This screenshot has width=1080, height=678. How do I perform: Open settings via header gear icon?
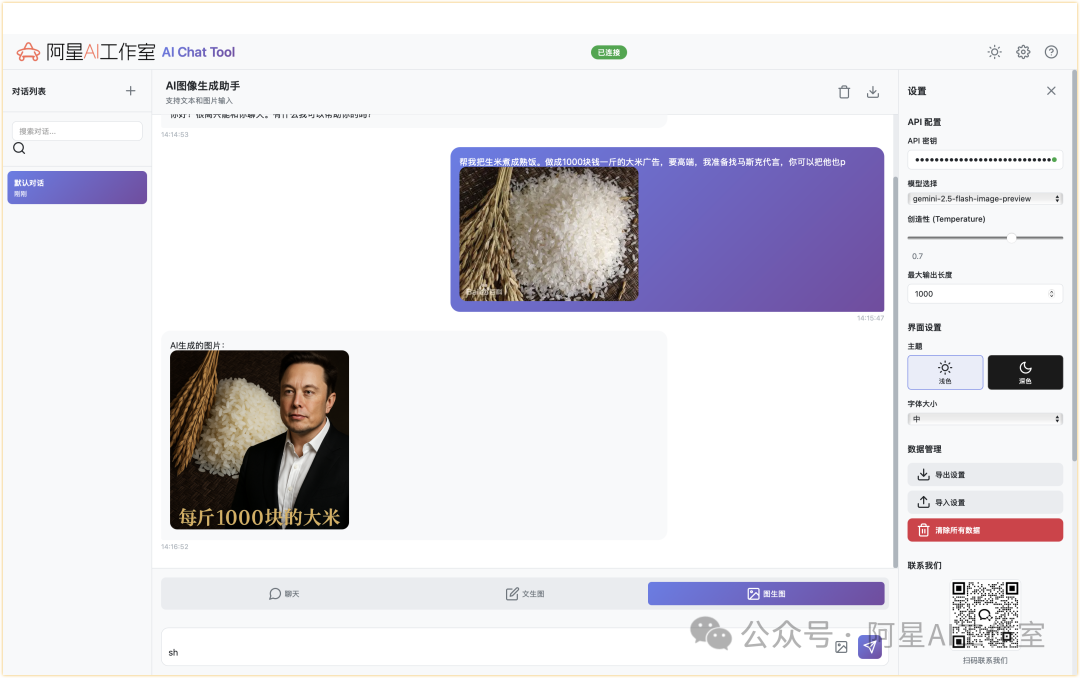coord(1023,52)
